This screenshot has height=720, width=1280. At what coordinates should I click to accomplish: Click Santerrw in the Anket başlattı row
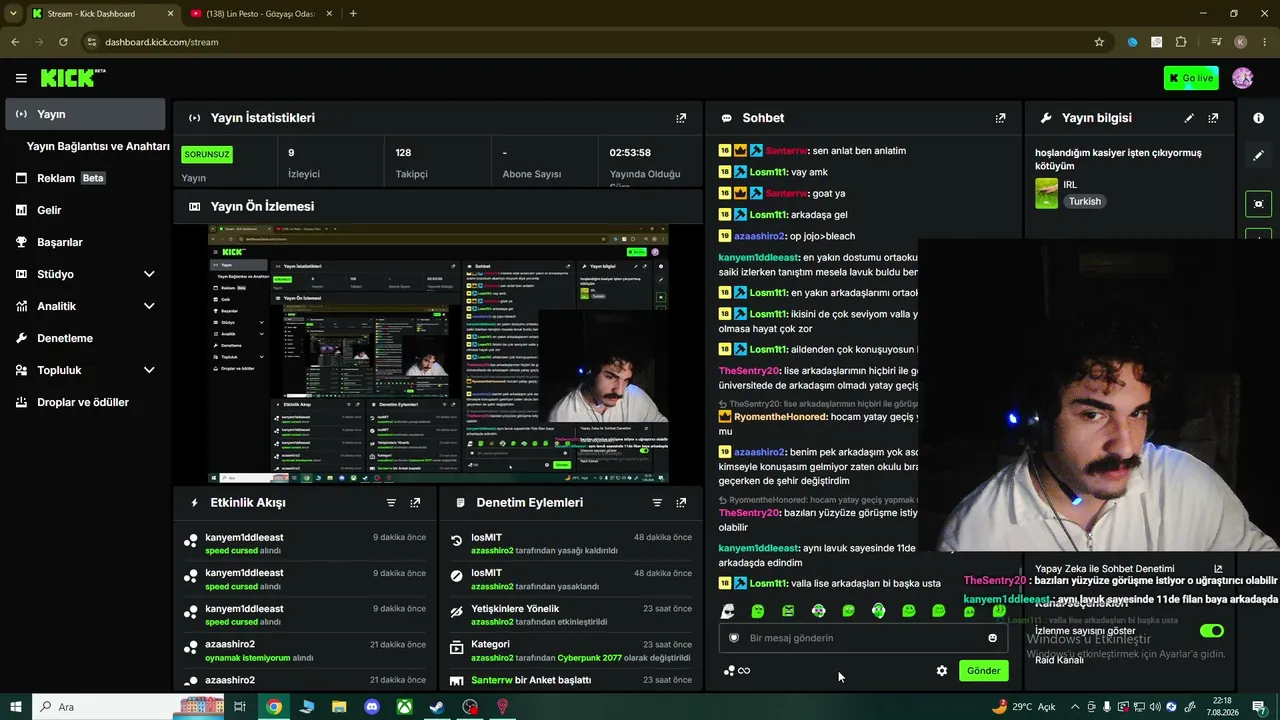tap(492, 680)
